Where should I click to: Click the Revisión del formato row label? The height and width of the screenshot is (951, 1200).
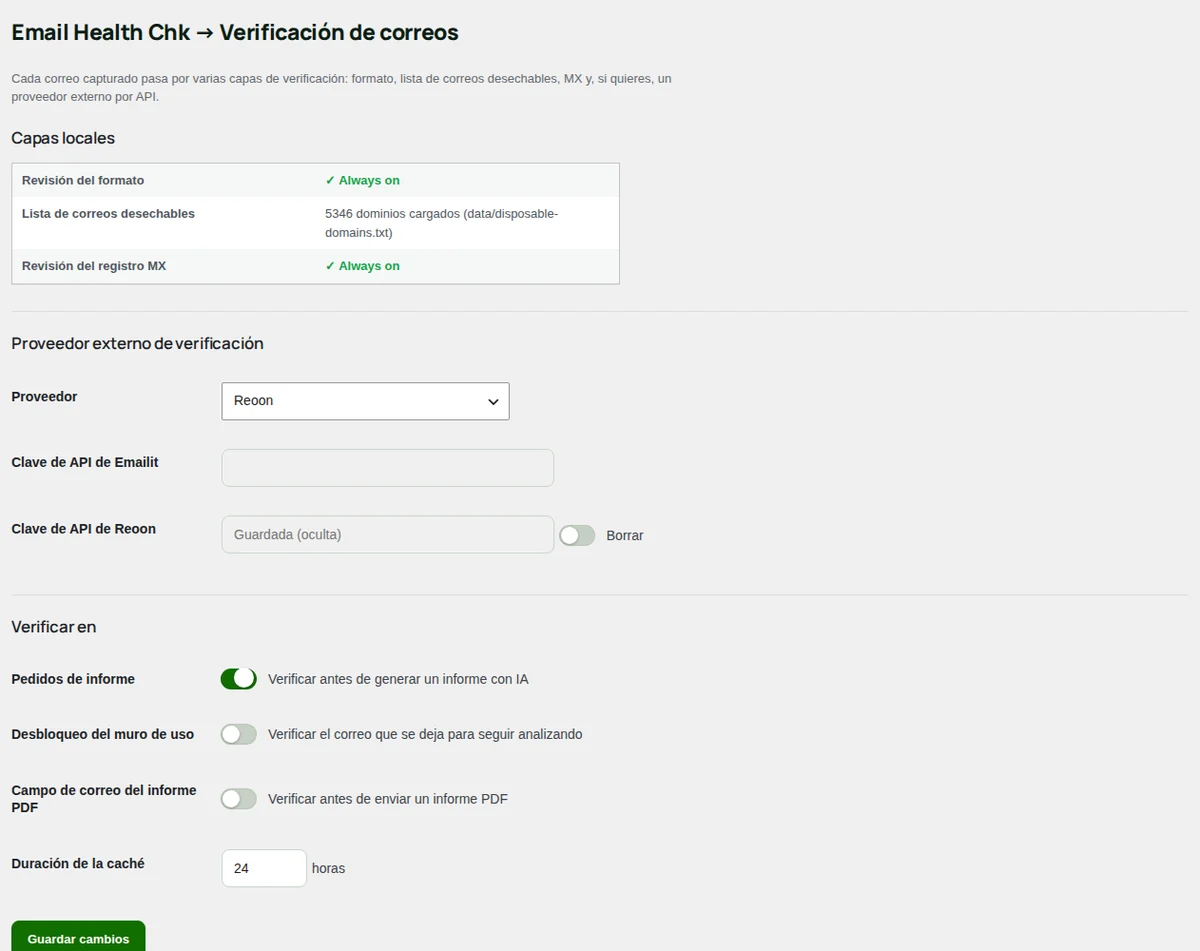point(83,180)
